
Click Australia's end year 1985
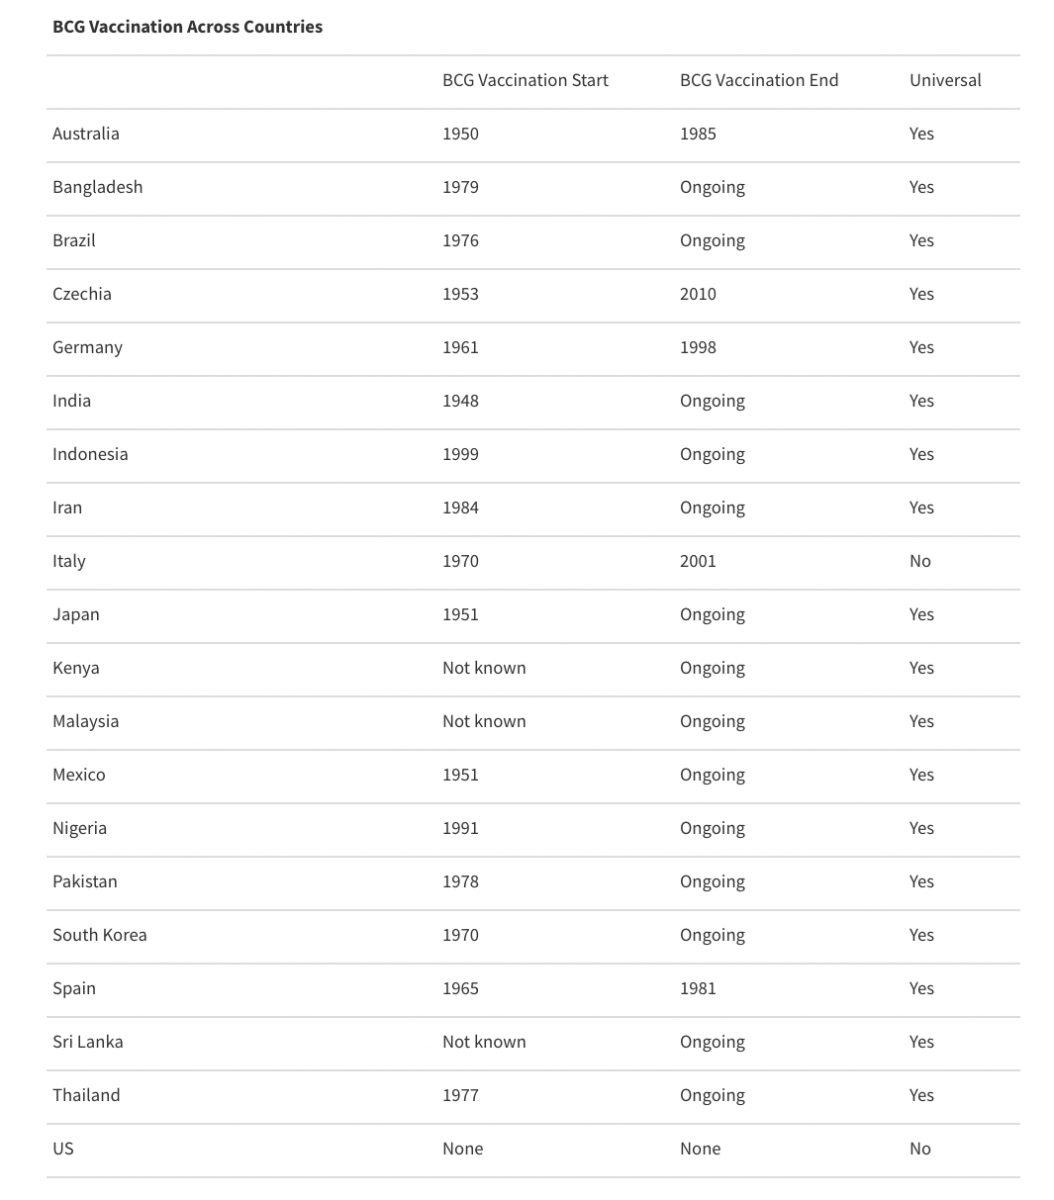pyautogui.click(x=698, y=134)
